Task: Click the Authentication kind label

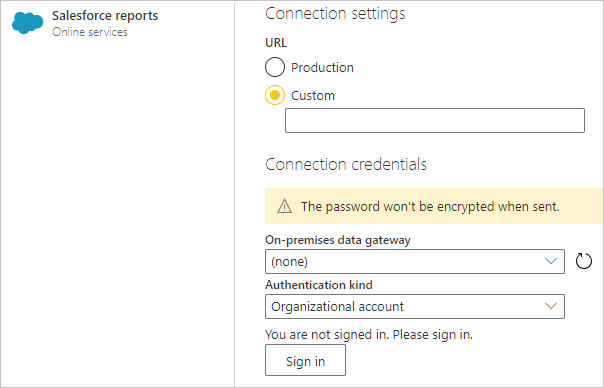Action: [319, 285]
